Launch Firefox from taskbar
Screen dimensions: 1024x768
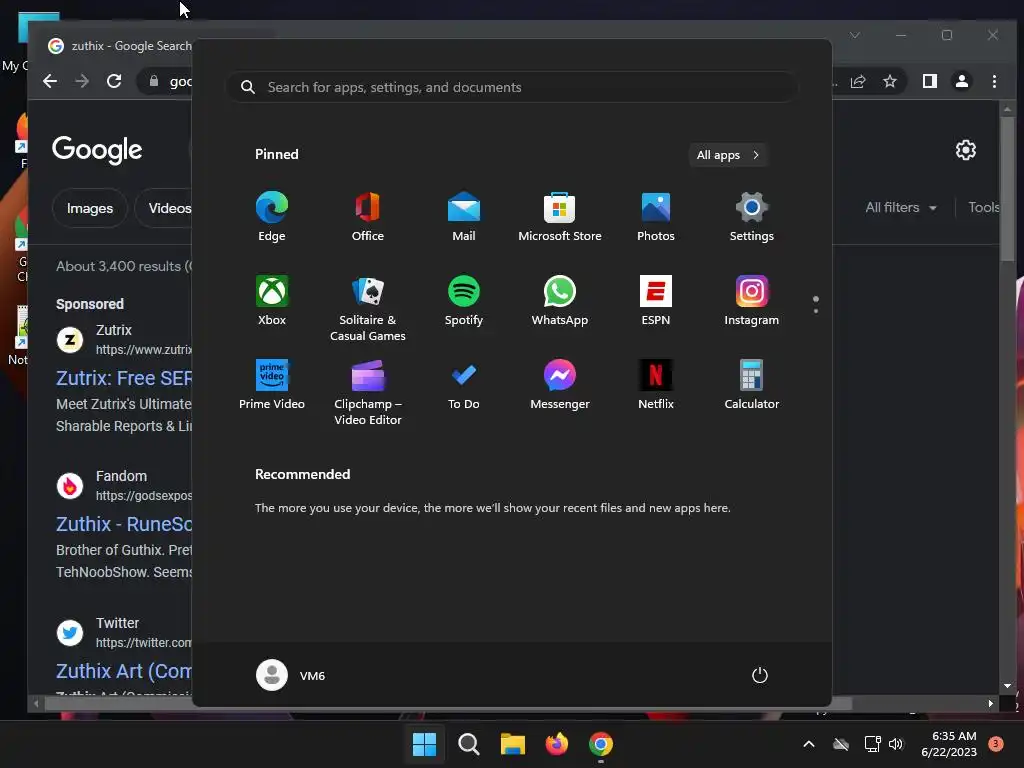click(556, 744)
